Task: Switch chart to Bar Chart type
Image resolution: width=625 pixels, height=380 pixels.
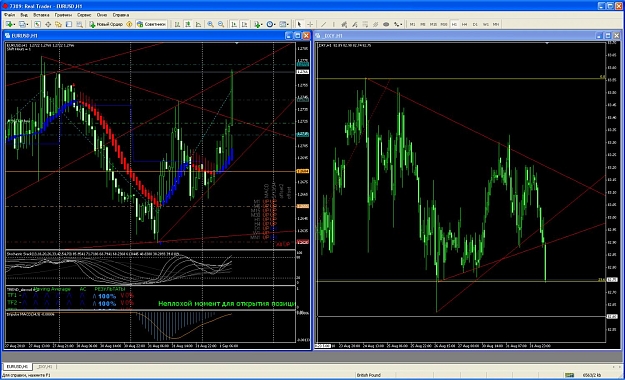Action: tap(177, 24)
